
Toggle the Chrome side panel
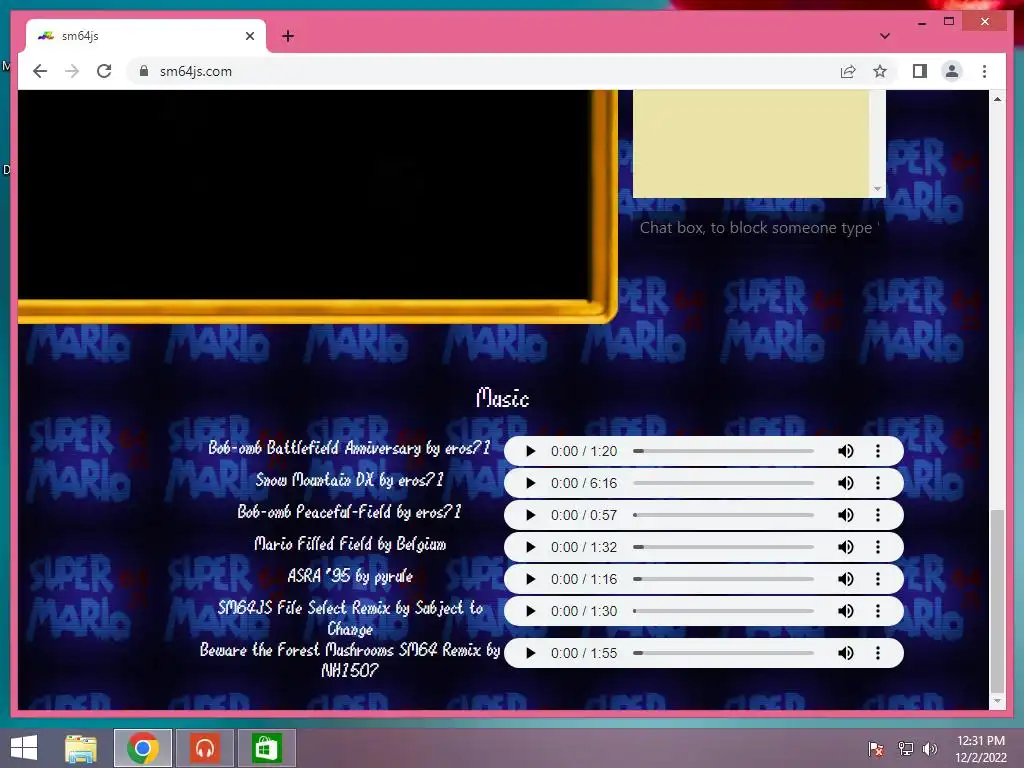[920, 71]
